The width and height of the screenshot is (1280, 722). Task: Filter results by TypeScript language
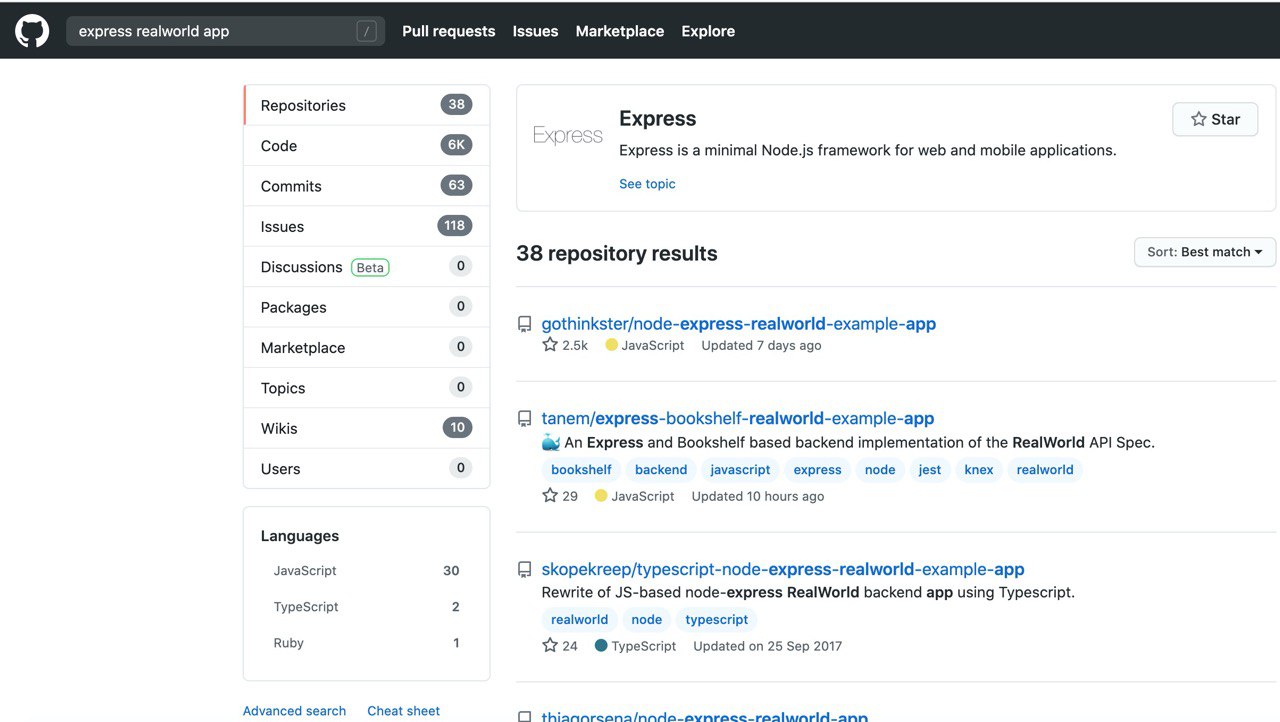tap(366, 607)
